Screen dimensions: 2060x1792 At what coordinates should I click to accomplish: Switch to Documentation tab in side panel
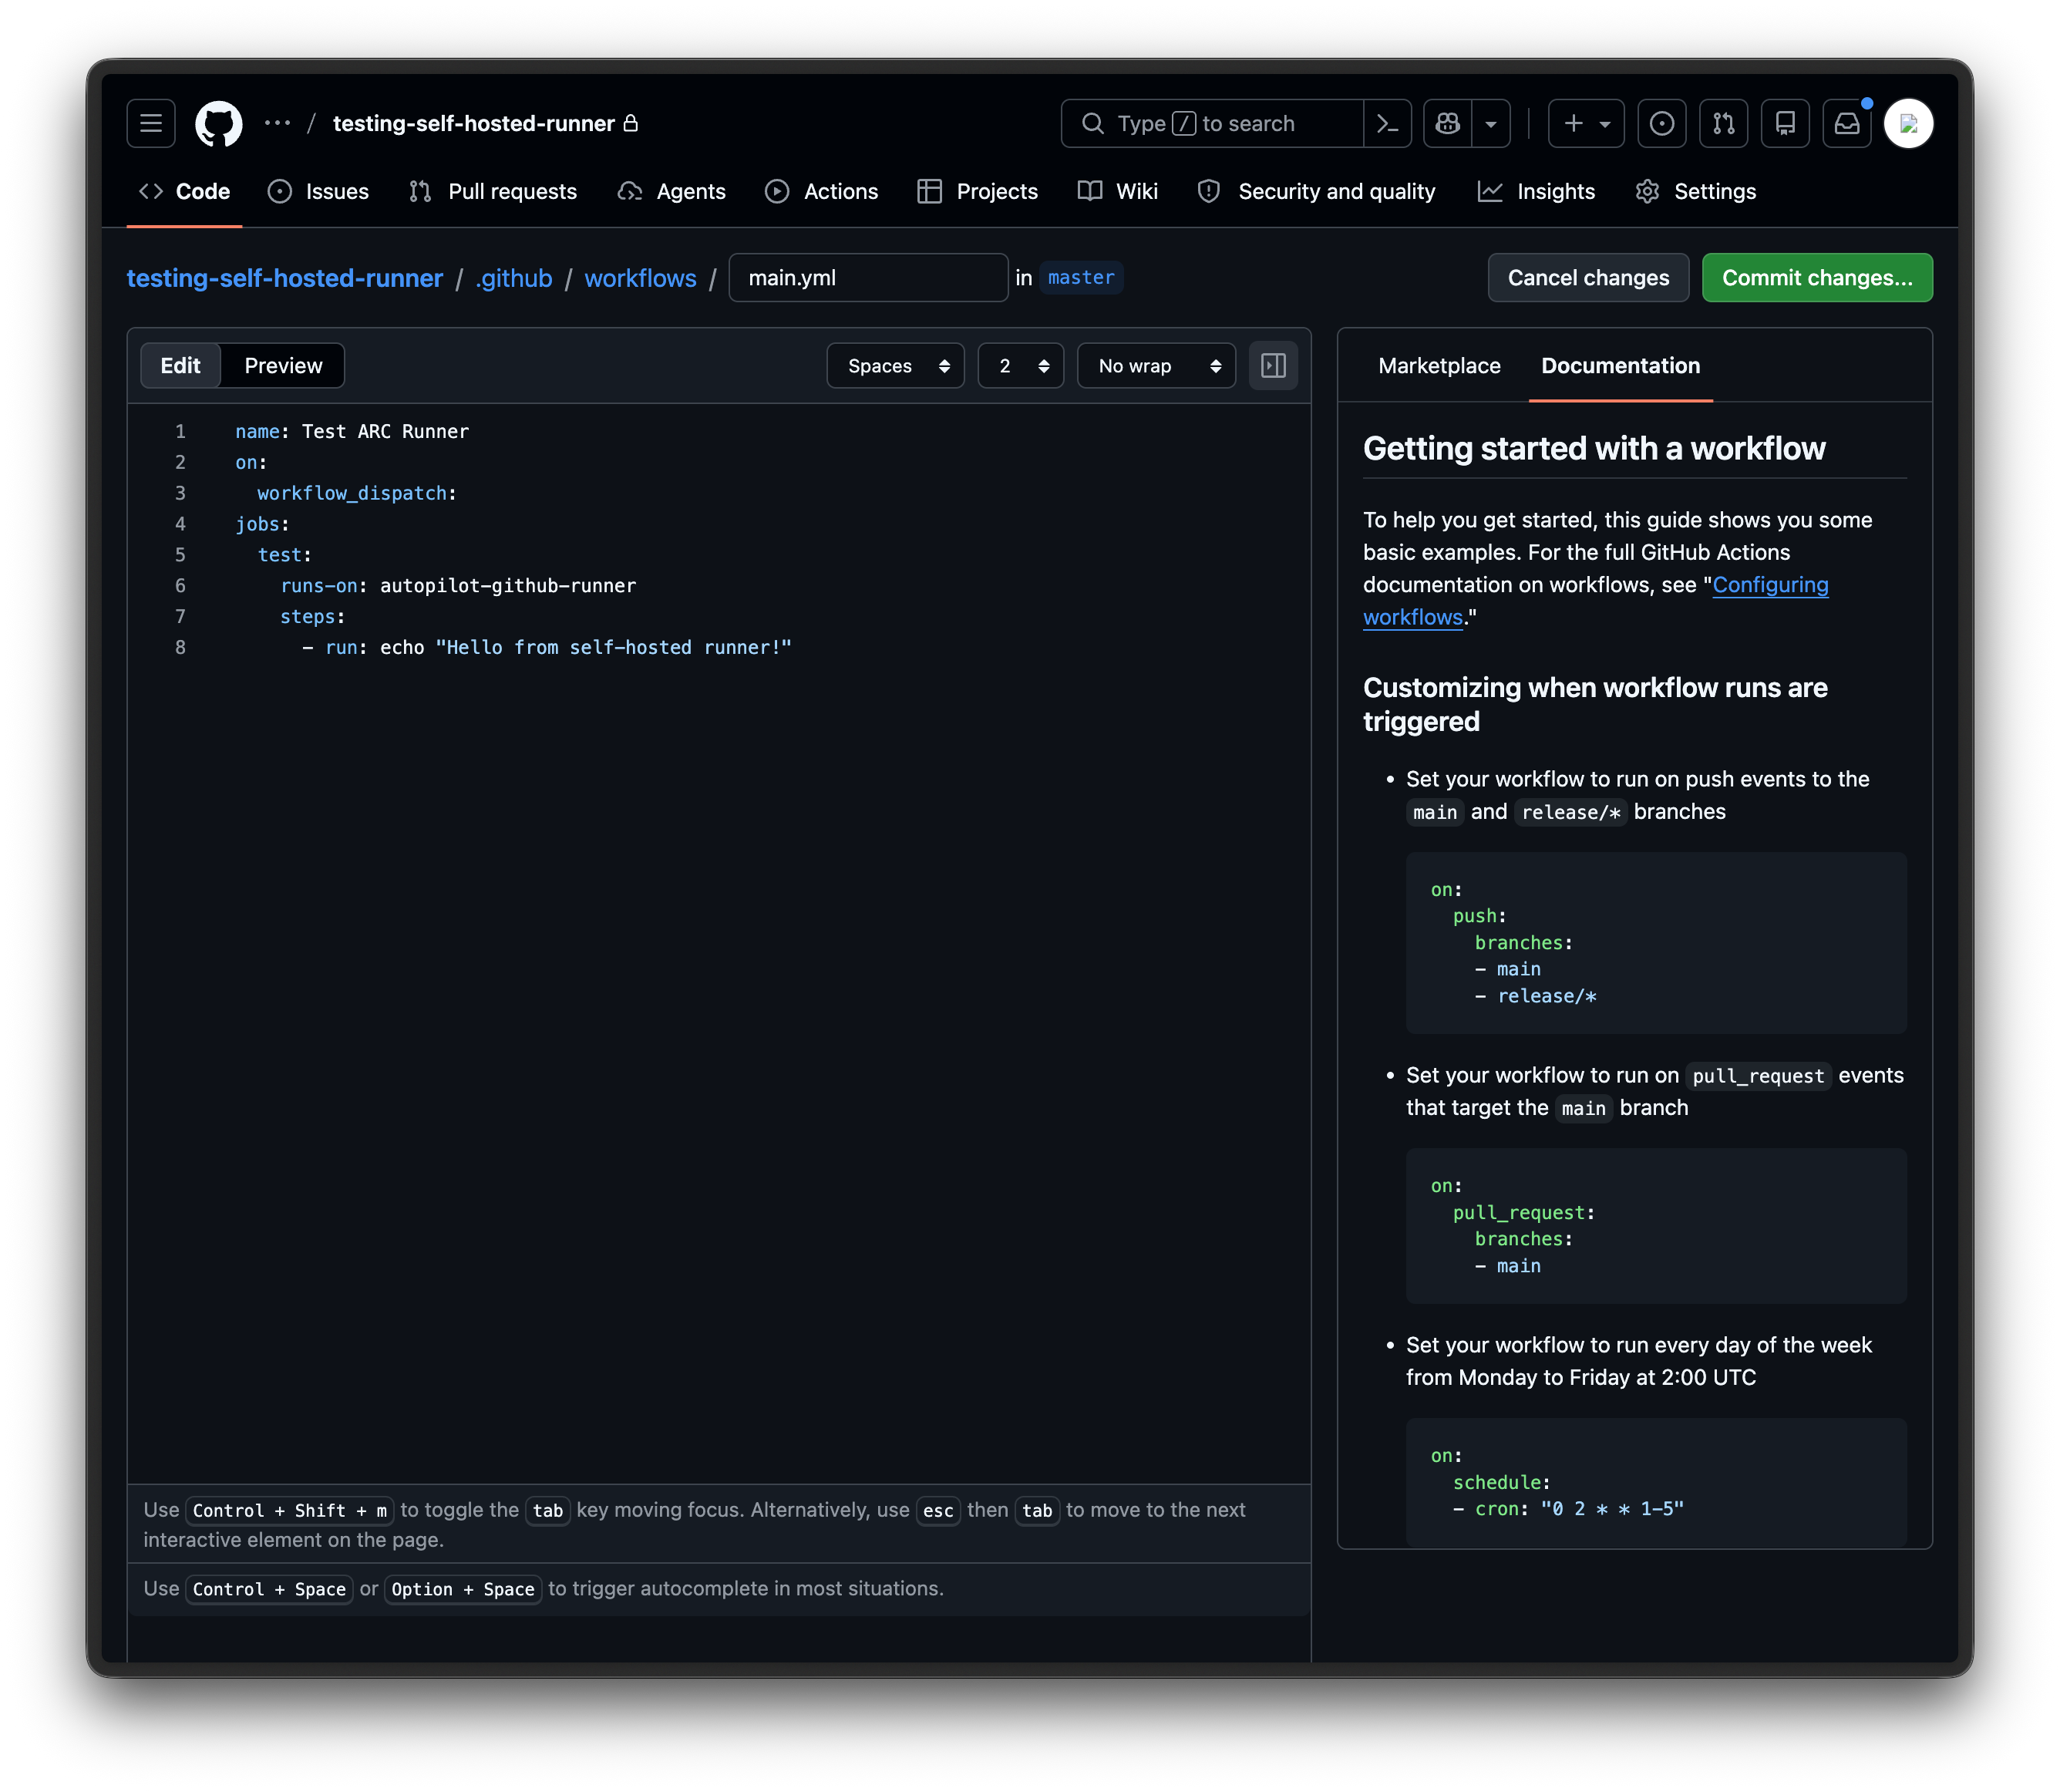pyautogui.click(x=1620, y=366)
